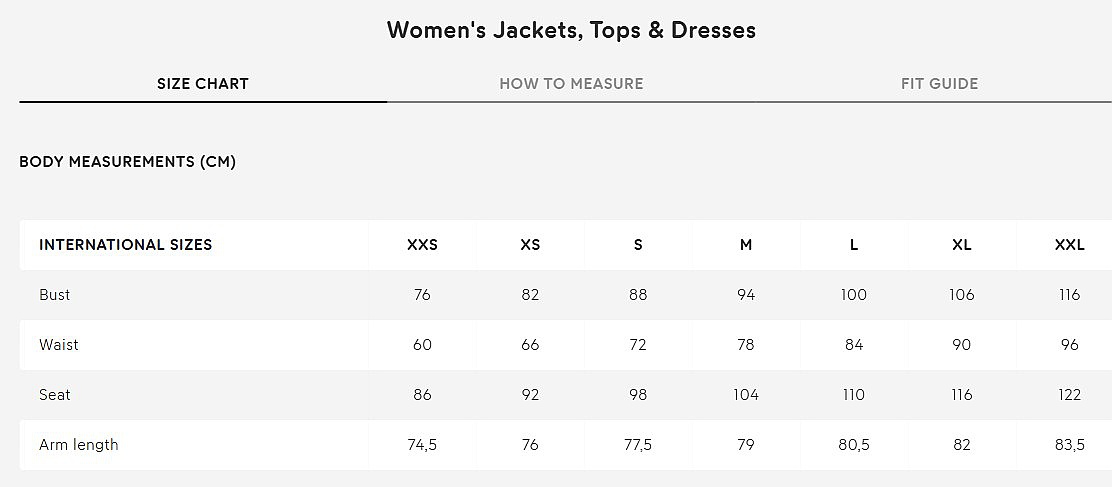The image size is (1112, 487).
Task: Click the XXS size column header
Action: click(422, 245)
